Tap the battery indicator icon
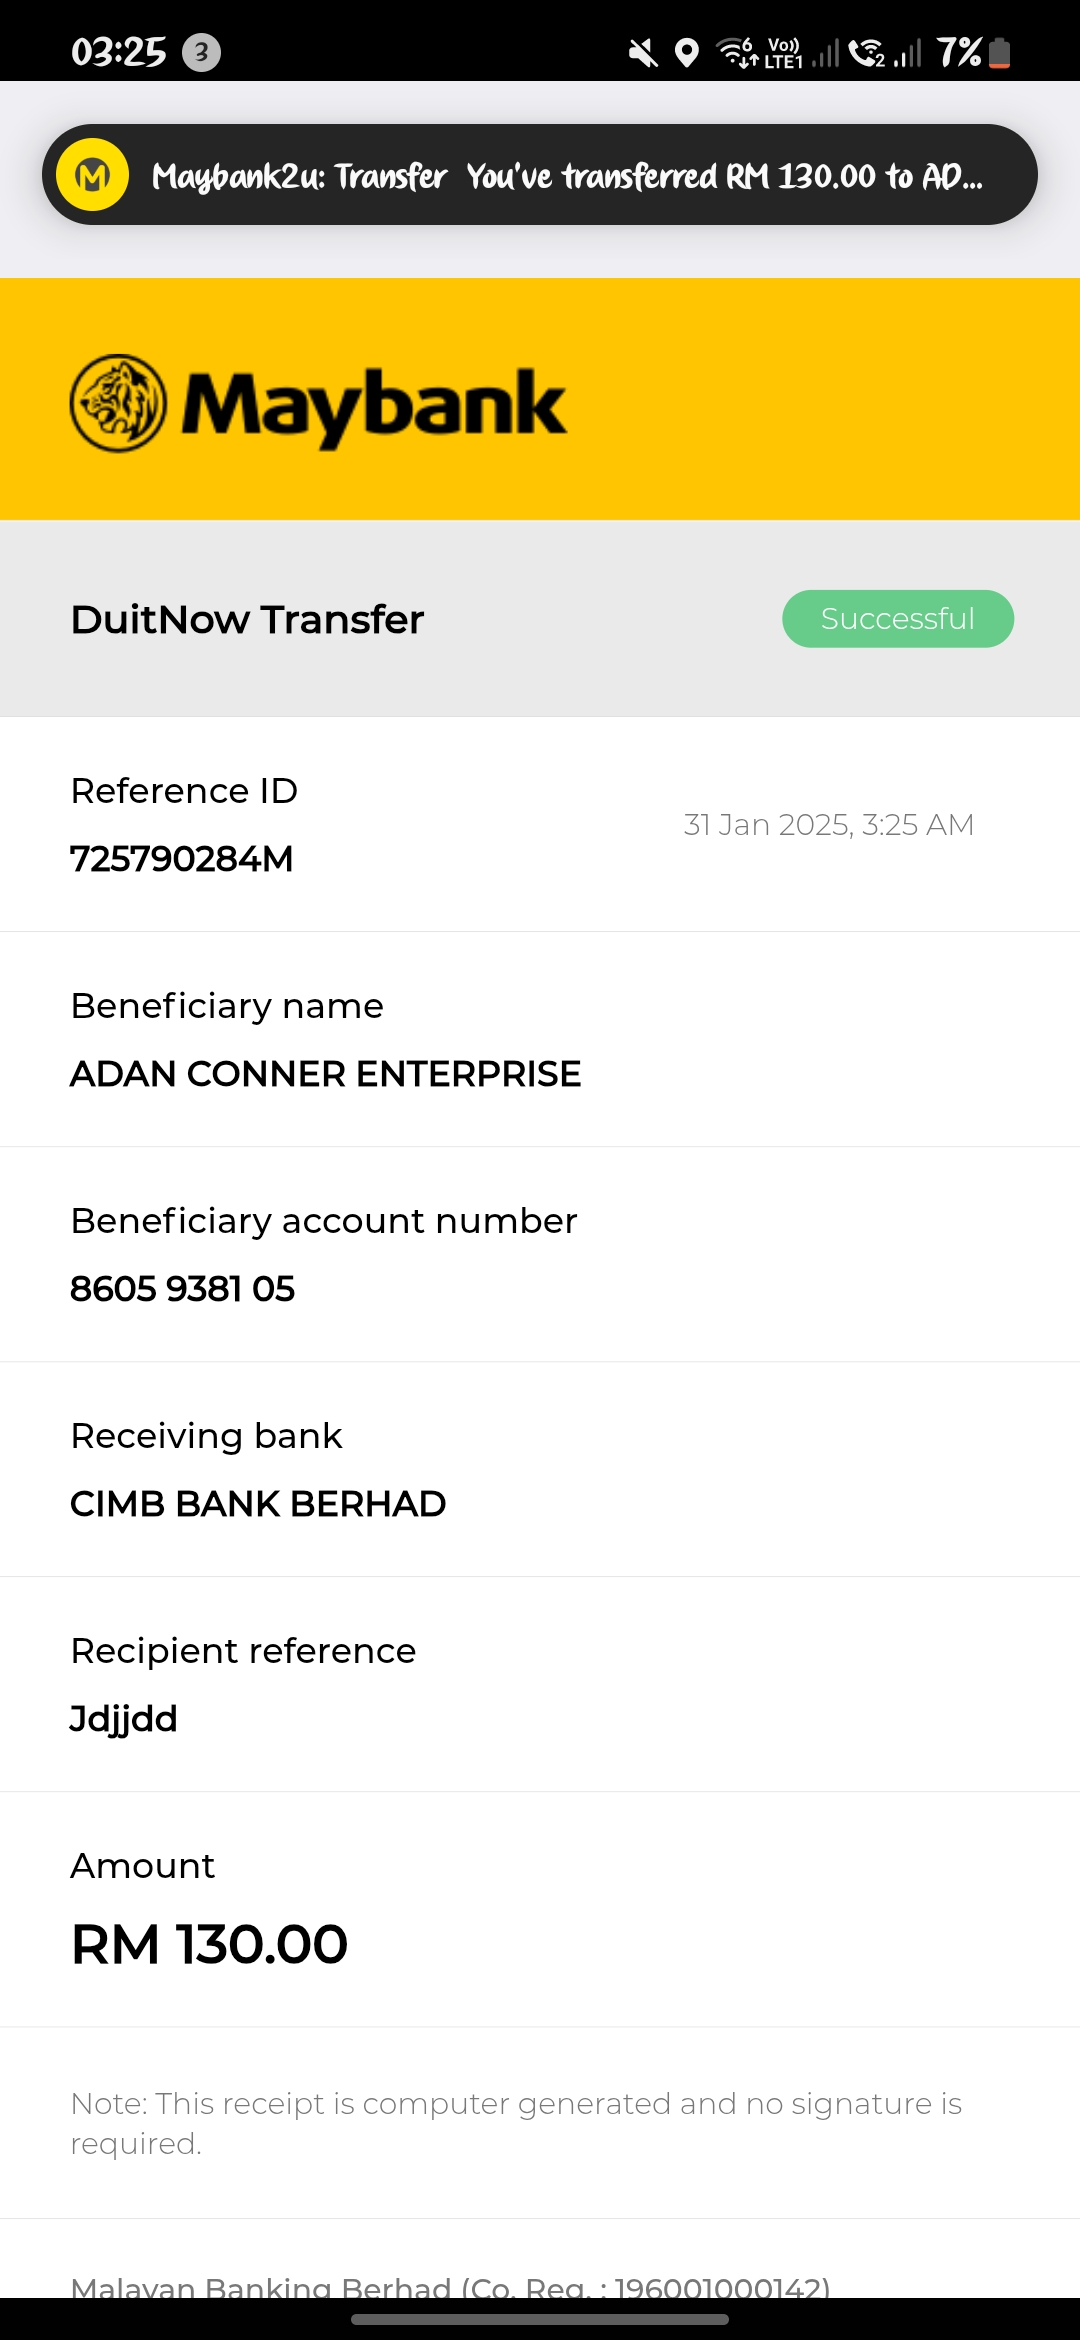 coord(999,52)
